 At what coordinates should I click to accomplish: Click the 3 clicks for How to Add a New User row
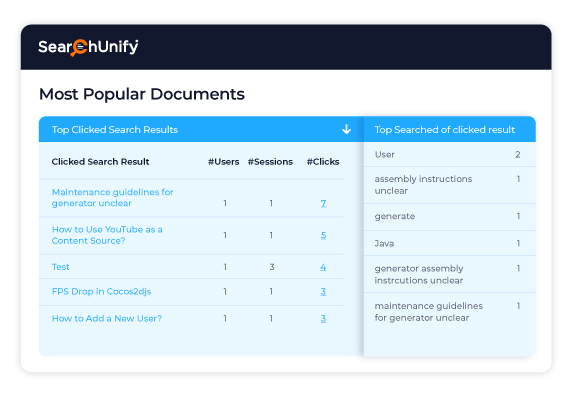tap(323, 319)
